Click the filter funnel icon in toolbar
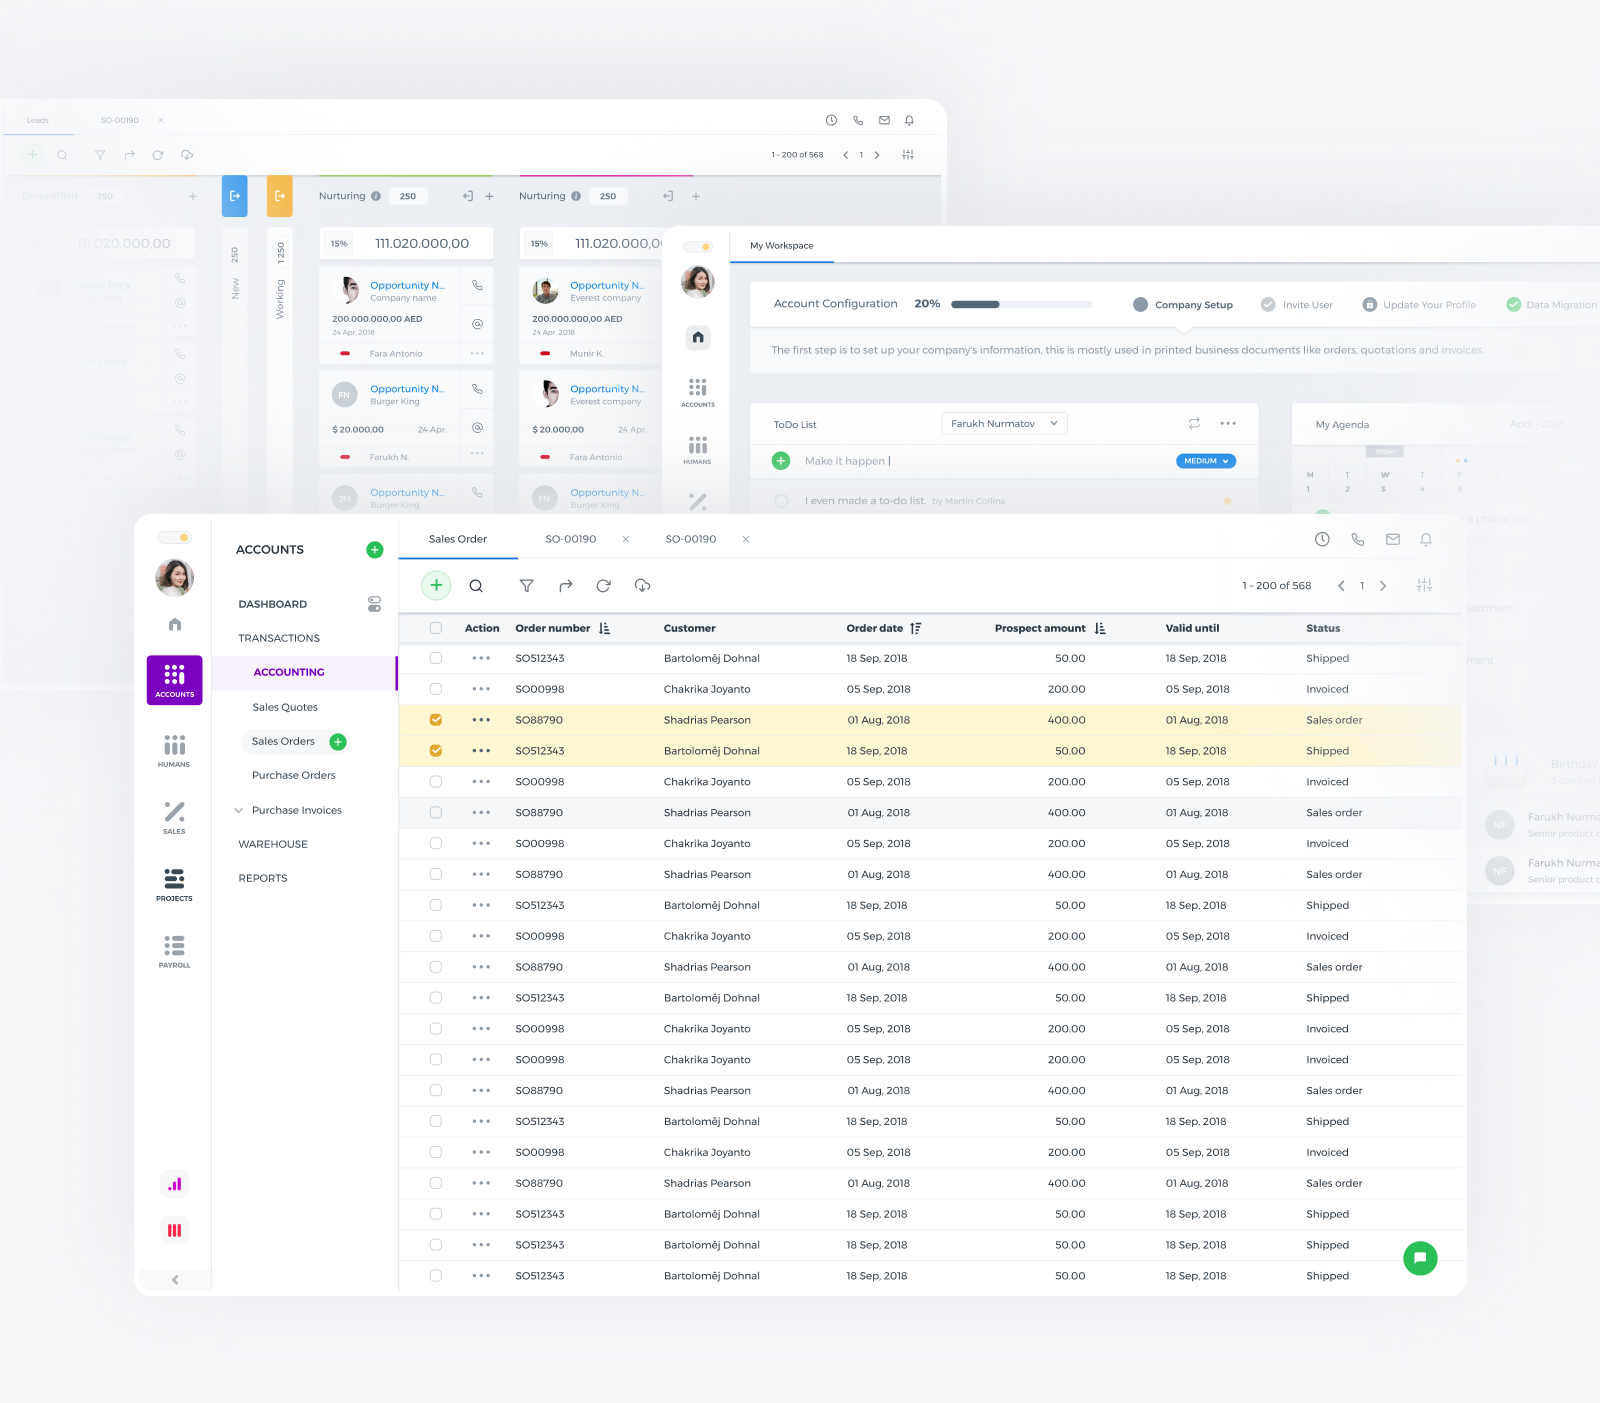 pos(526,586)
